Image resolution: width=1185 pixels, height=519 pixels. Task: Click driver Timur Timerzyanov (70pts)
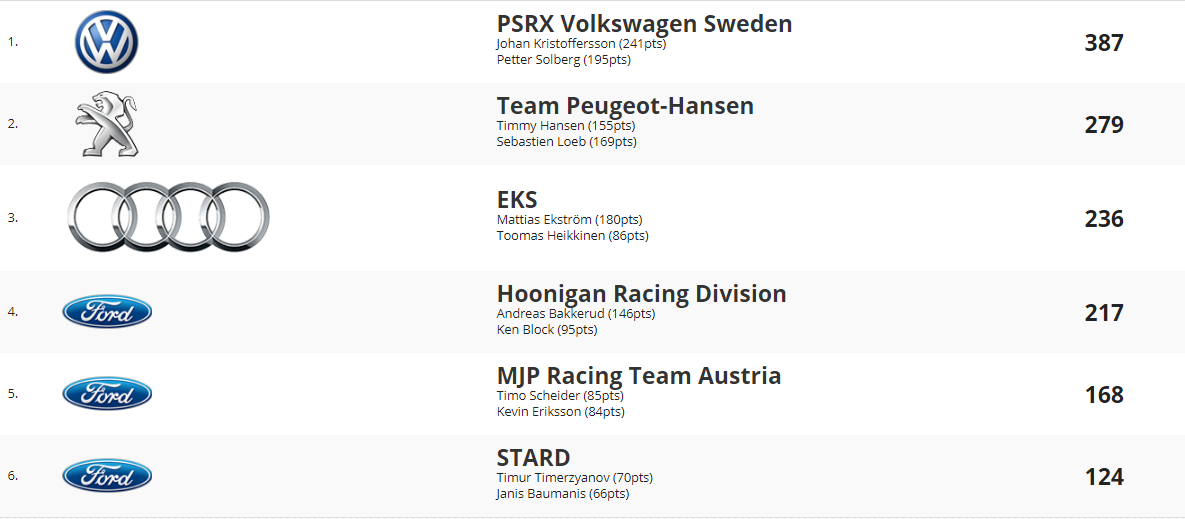click(x=575, y=478)
